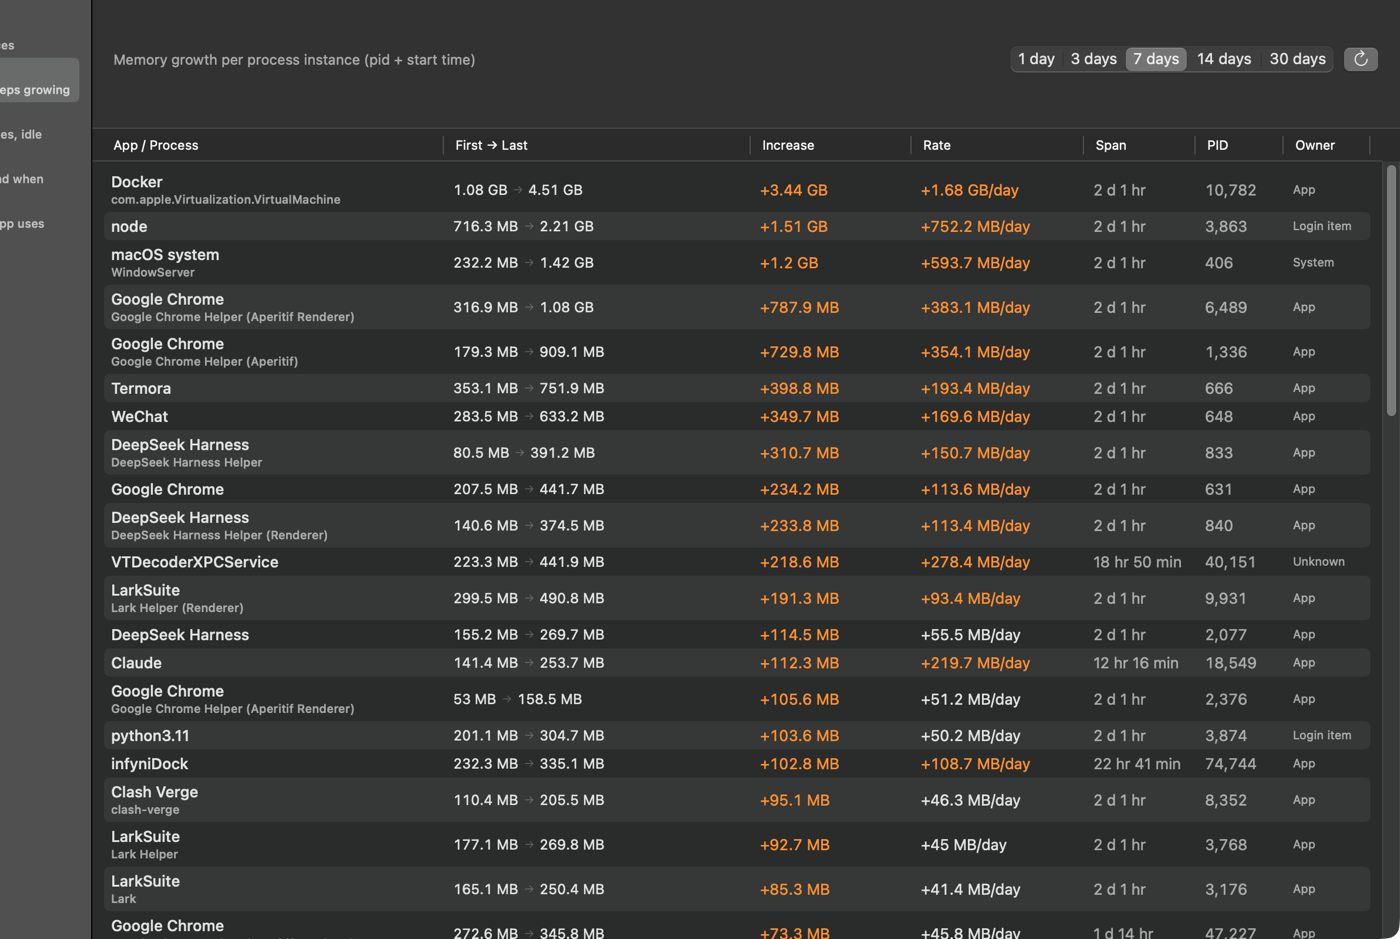Open the 'pp uses' sidebar item
This screenshot has width=1400, height=939.
tap(22, 224)
